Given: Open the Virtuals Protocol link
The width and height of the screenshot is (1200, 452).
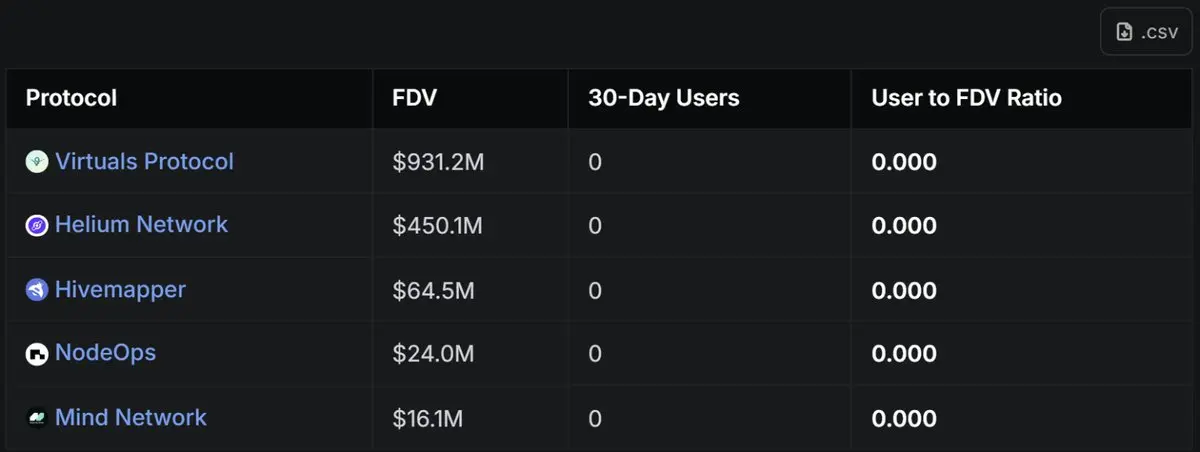Looking at the screenshot, I should pyautogui.click(x=144, y=162).
